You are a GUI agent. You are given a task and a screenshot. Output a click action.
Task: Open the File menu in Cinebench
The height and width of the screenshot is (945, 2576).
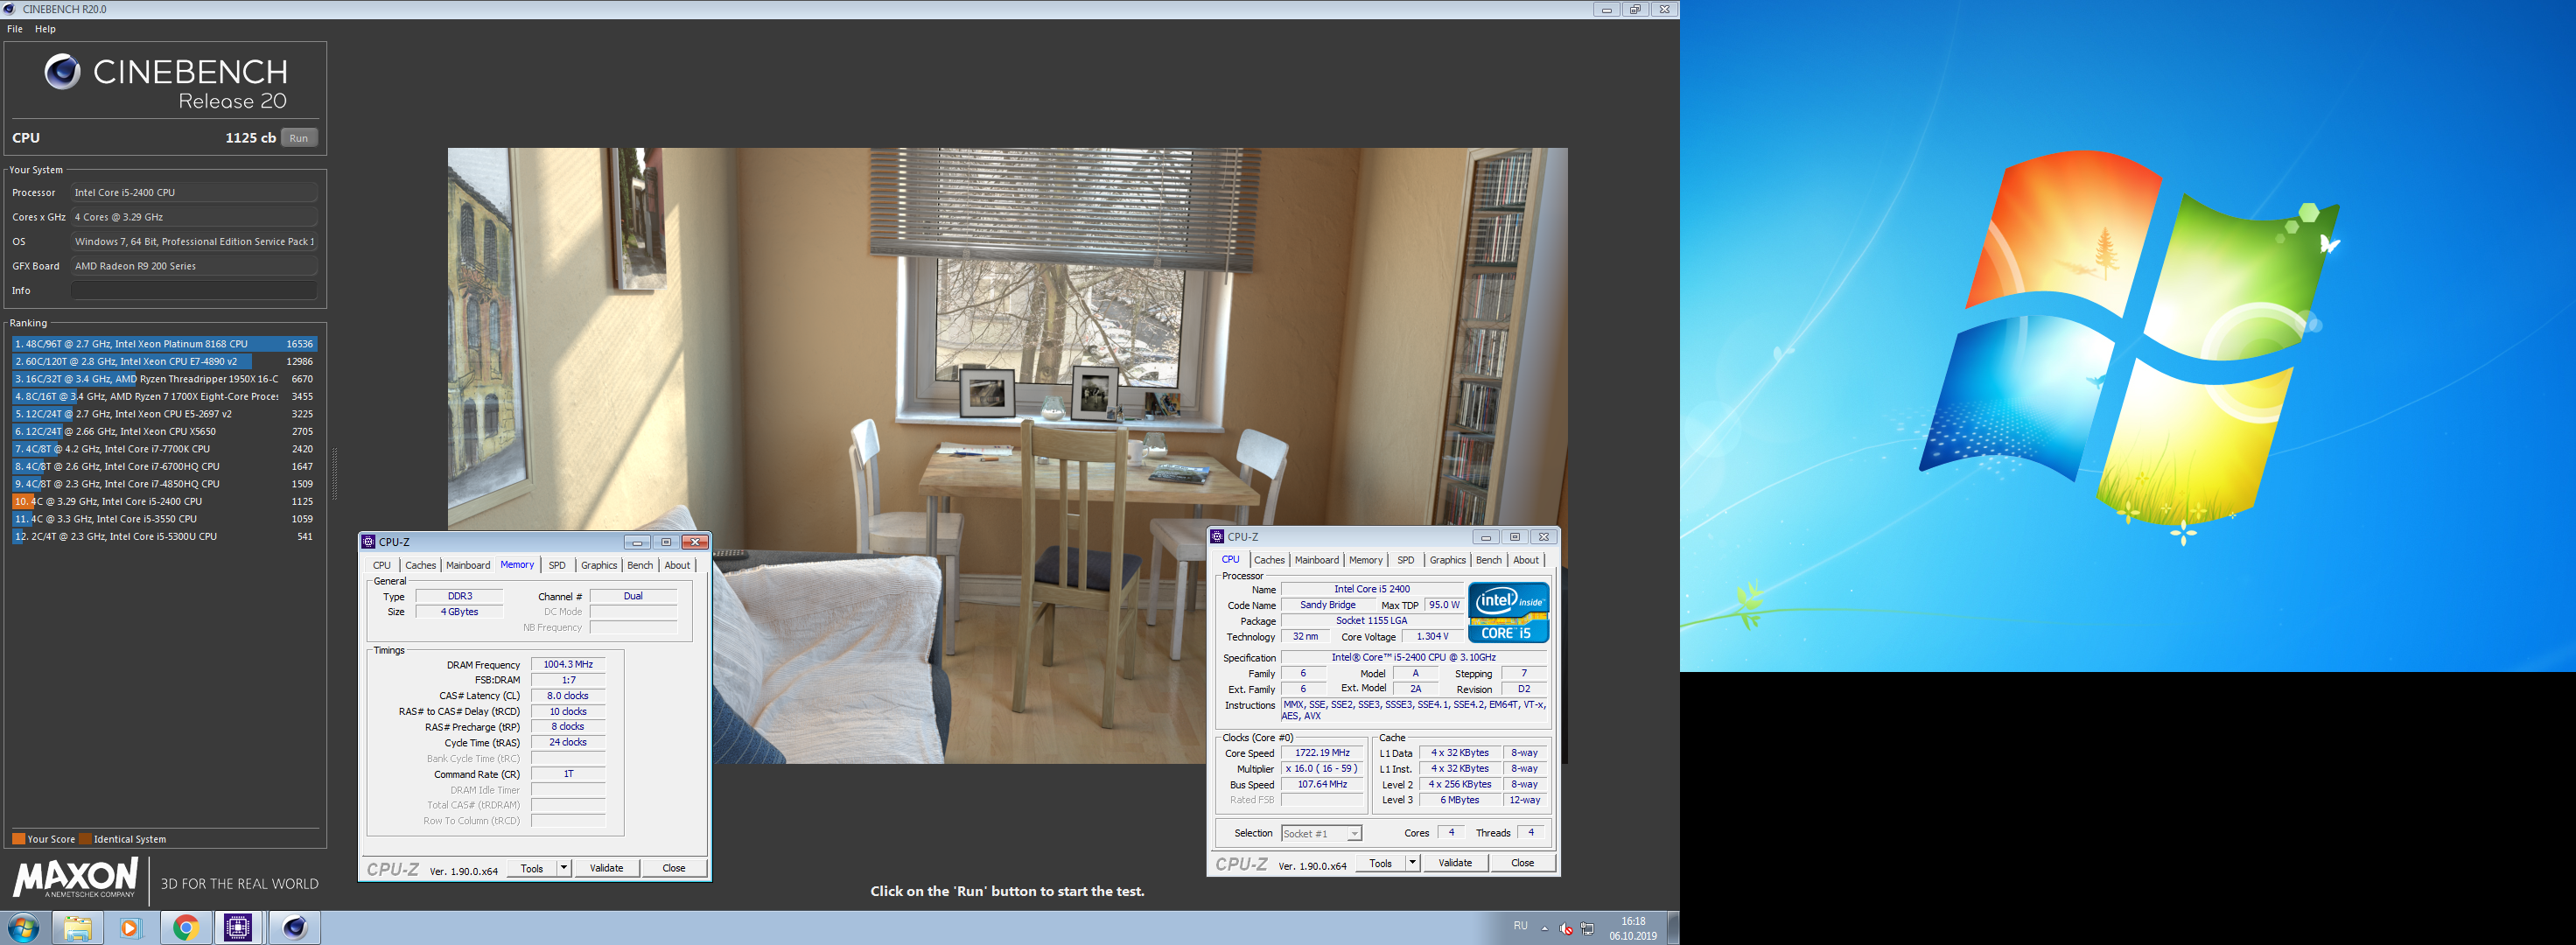pyautogui.click(x=15, y=29)
